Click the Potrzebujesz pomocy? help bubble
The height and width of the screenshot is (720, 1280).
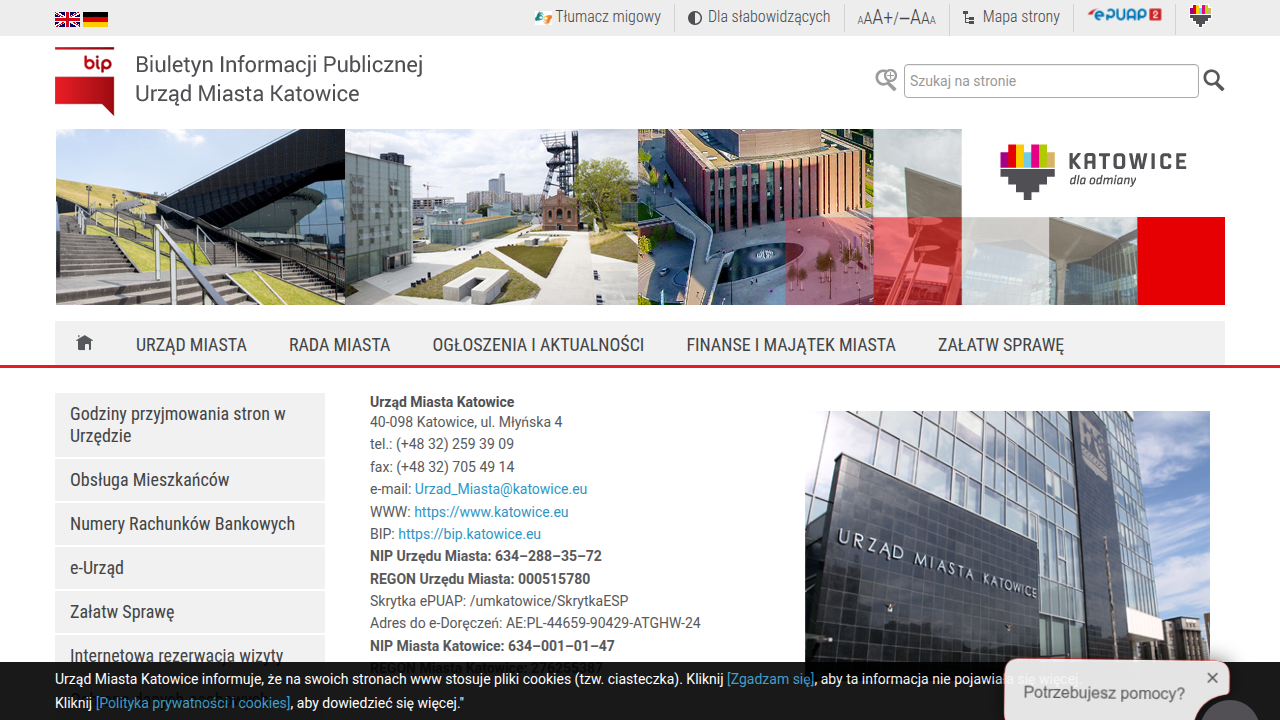click(x=1104, y=693)
